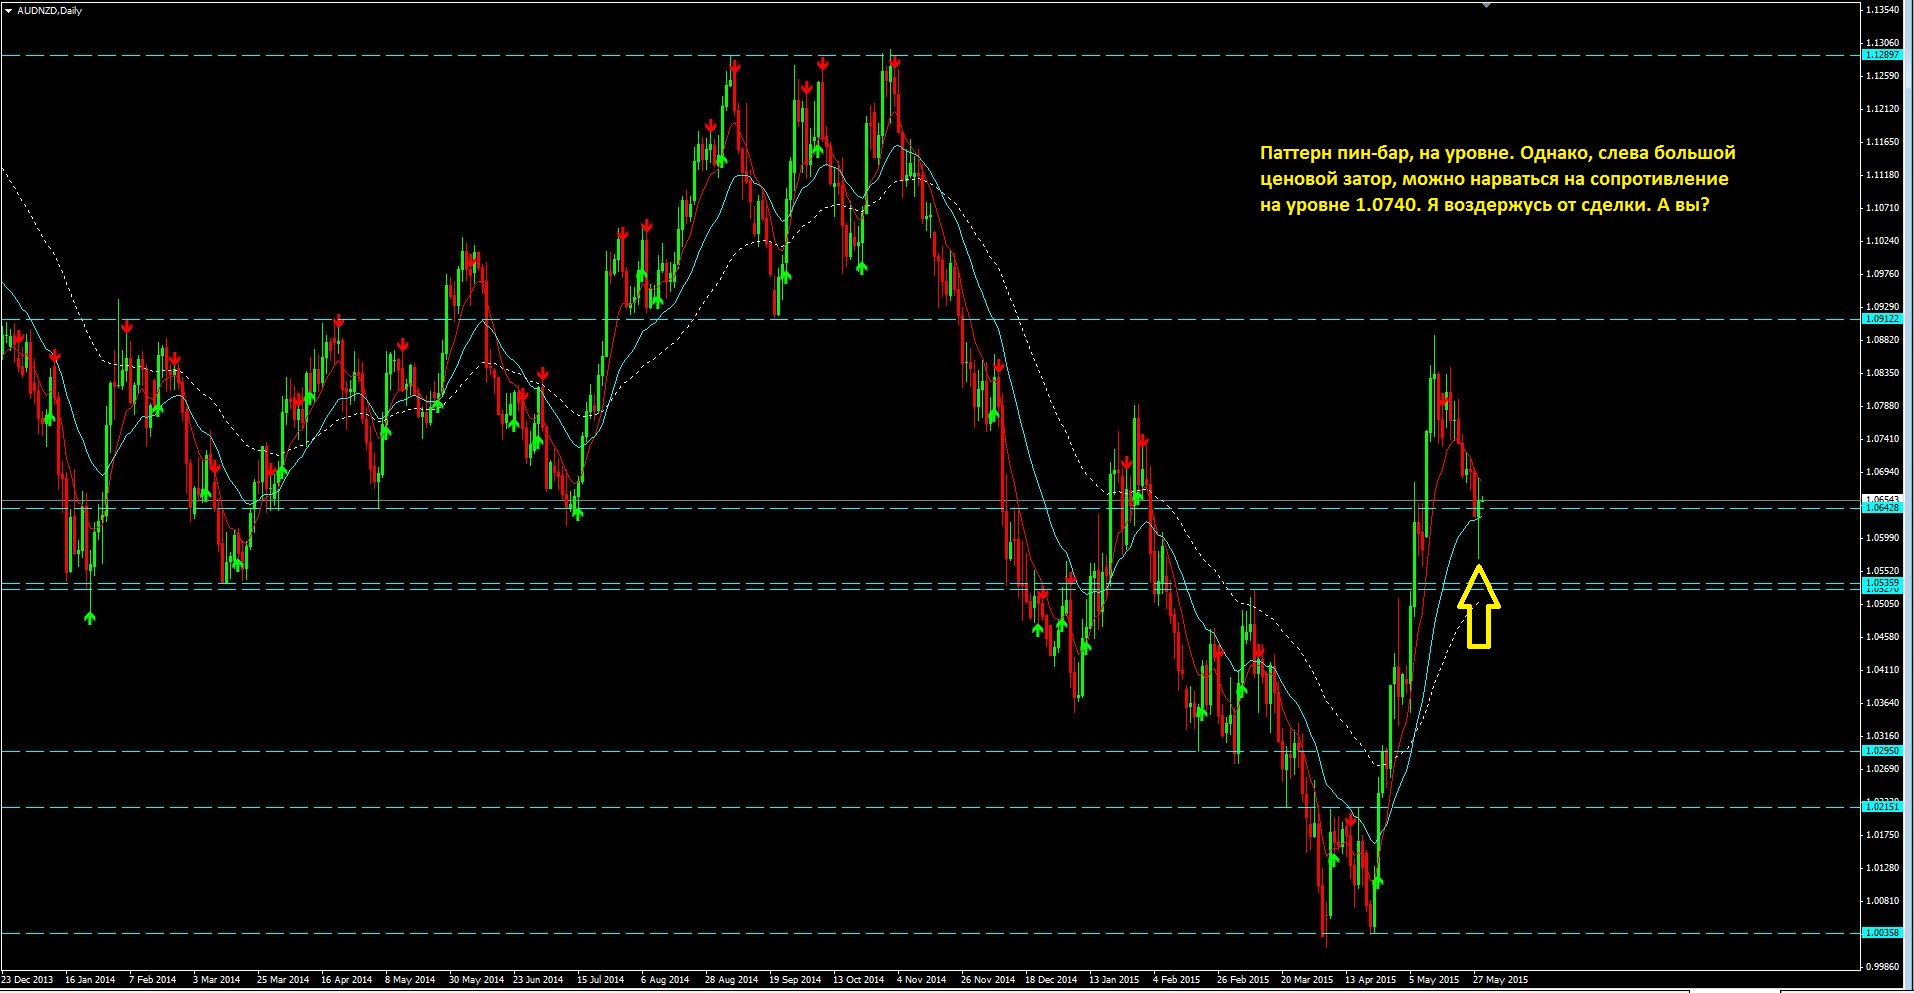This screenshot has height=993, width=1914.
Task: Click the 1.10240 price scale label
Action: tap(1883, 241)
